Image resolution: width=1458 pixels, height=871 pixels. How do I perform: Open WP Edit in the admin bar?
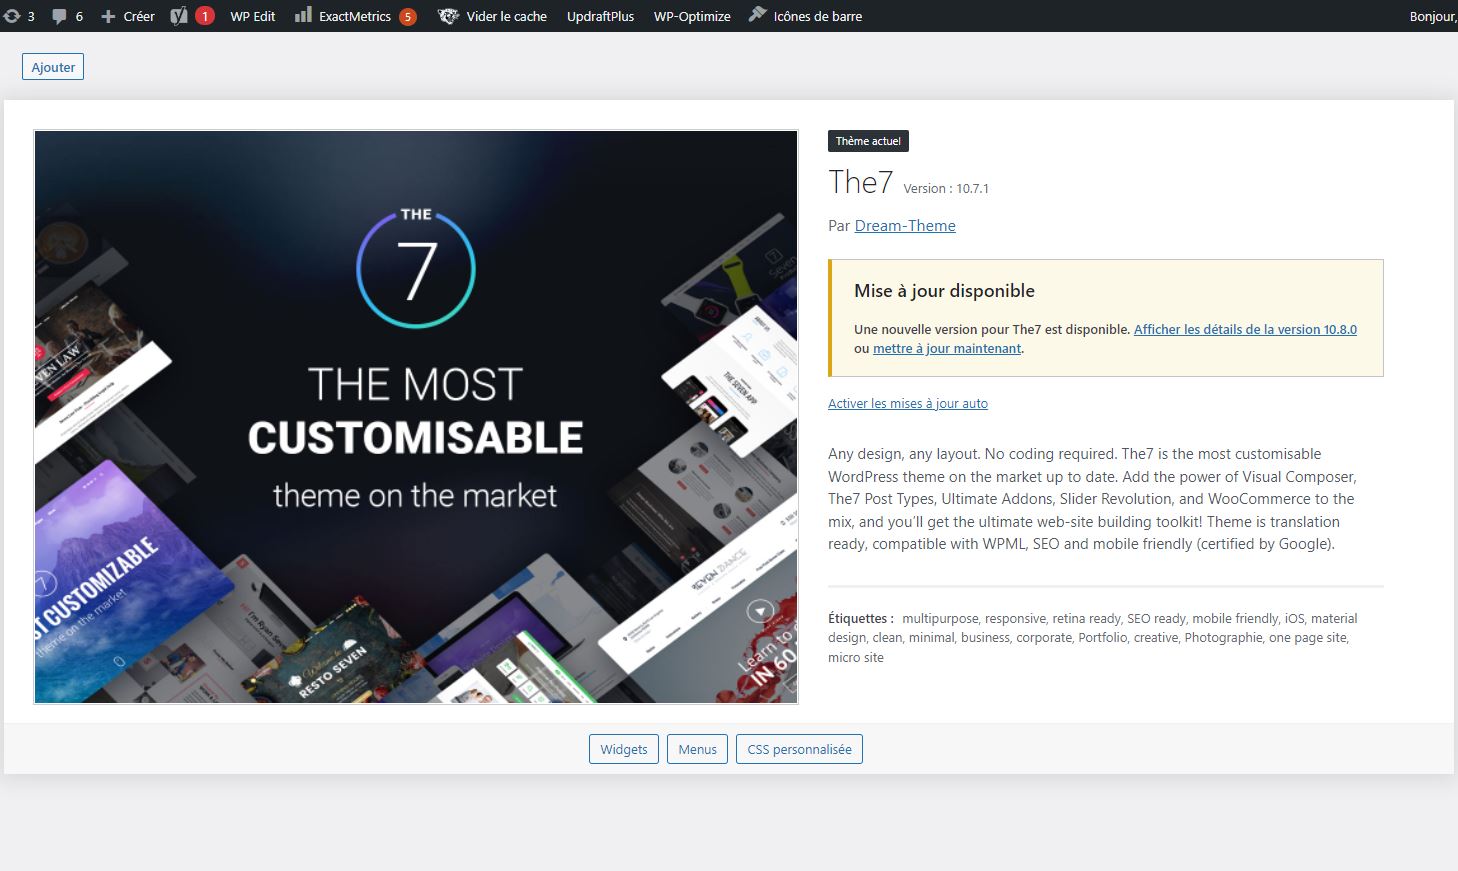[252, 16]
